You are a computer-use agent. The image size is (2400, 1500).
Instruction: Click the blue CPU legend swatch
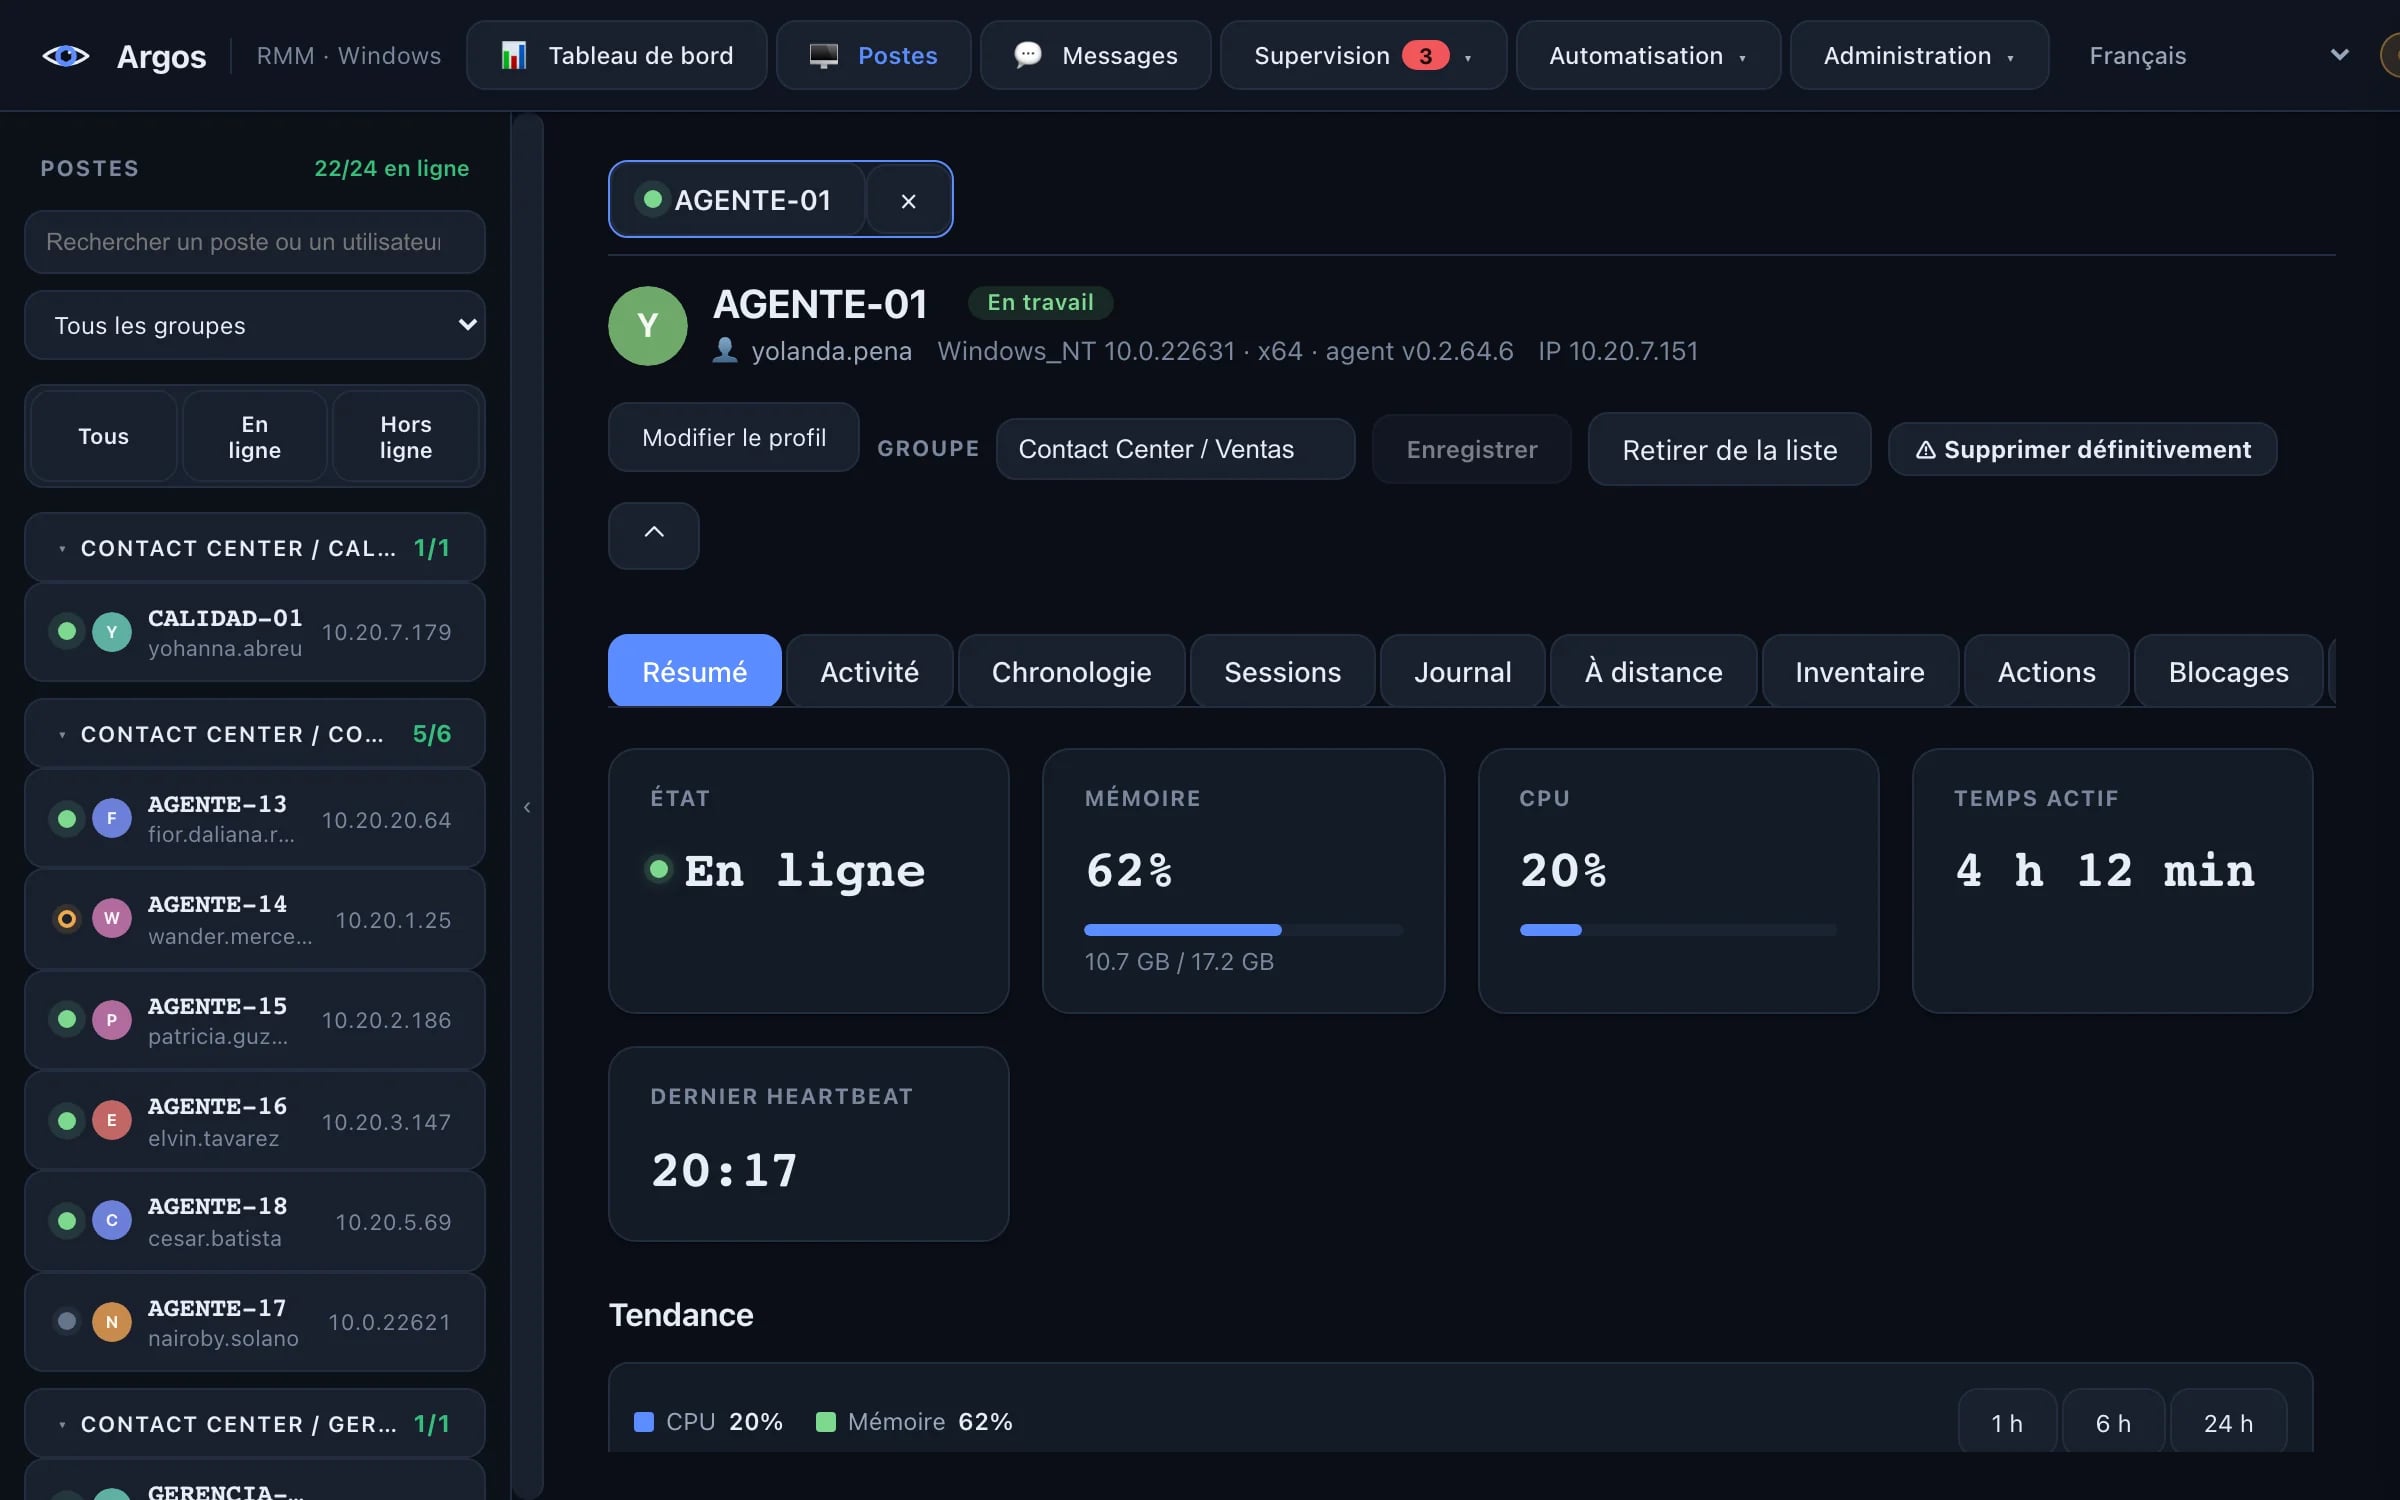coord(644,1422)
